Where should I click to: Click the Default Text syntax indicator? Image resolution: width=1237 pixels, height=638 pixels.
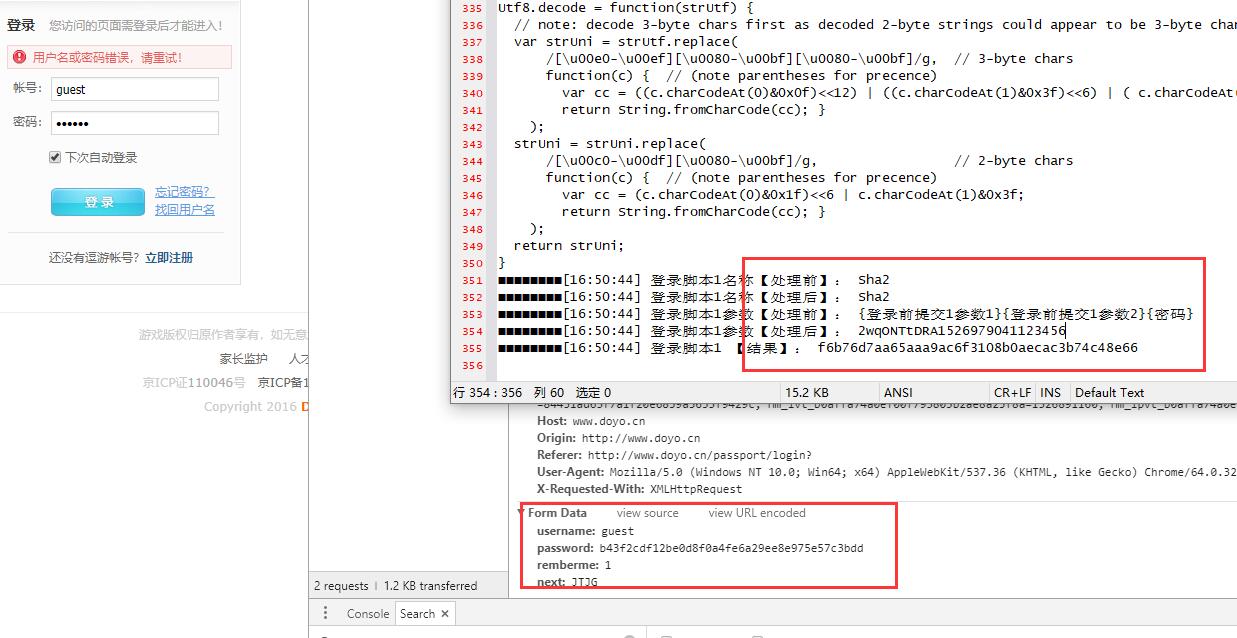[x=1109, y=393]
